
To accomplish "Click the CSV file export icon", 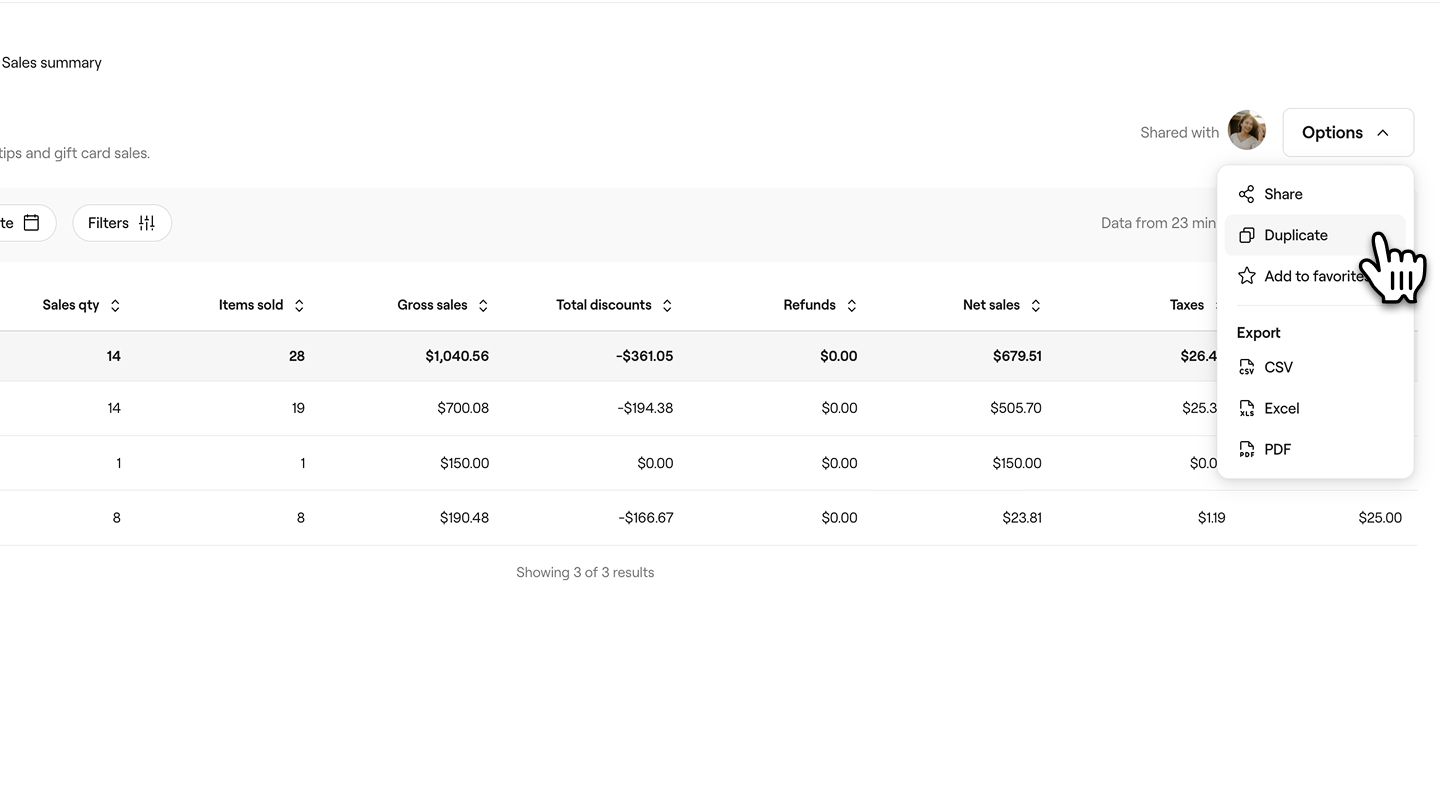I will 1246,367.
